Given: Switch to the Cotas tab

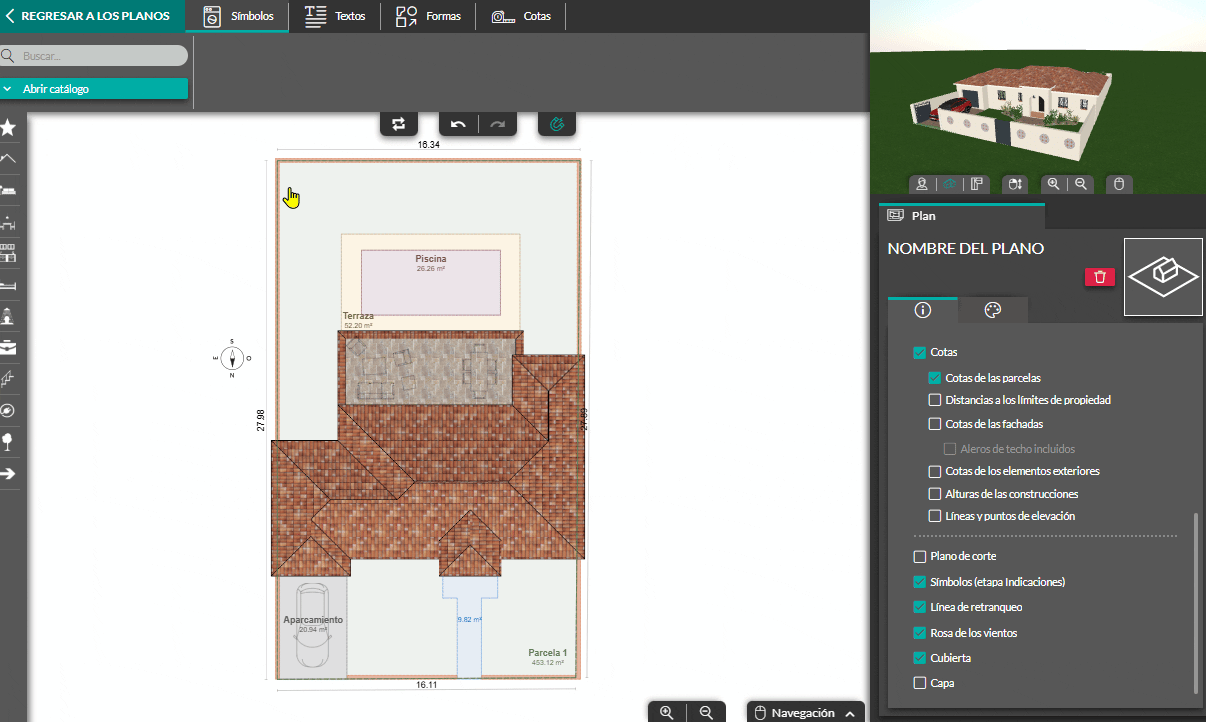Looking at the screenshot, I should (x=521, y=16).
